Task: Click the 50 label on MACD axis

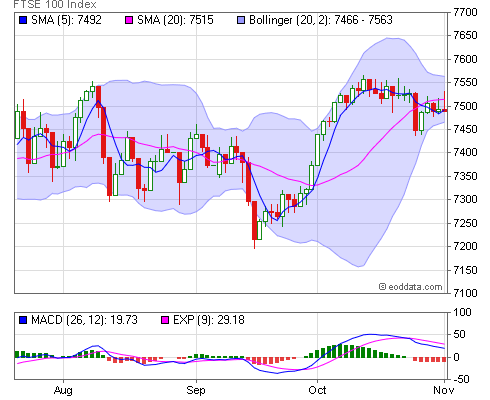Action: pyautogui.click(x=459, y=334)
